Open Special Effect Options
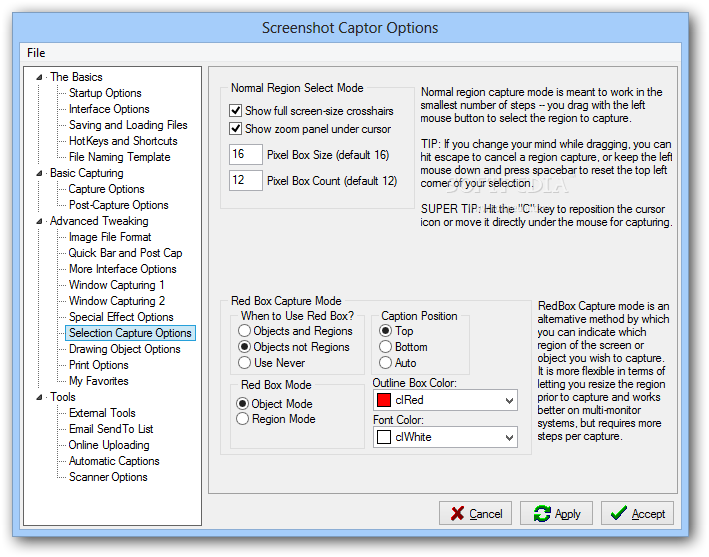The width and height of the screenshot is (709, 557). click(121, 317)
